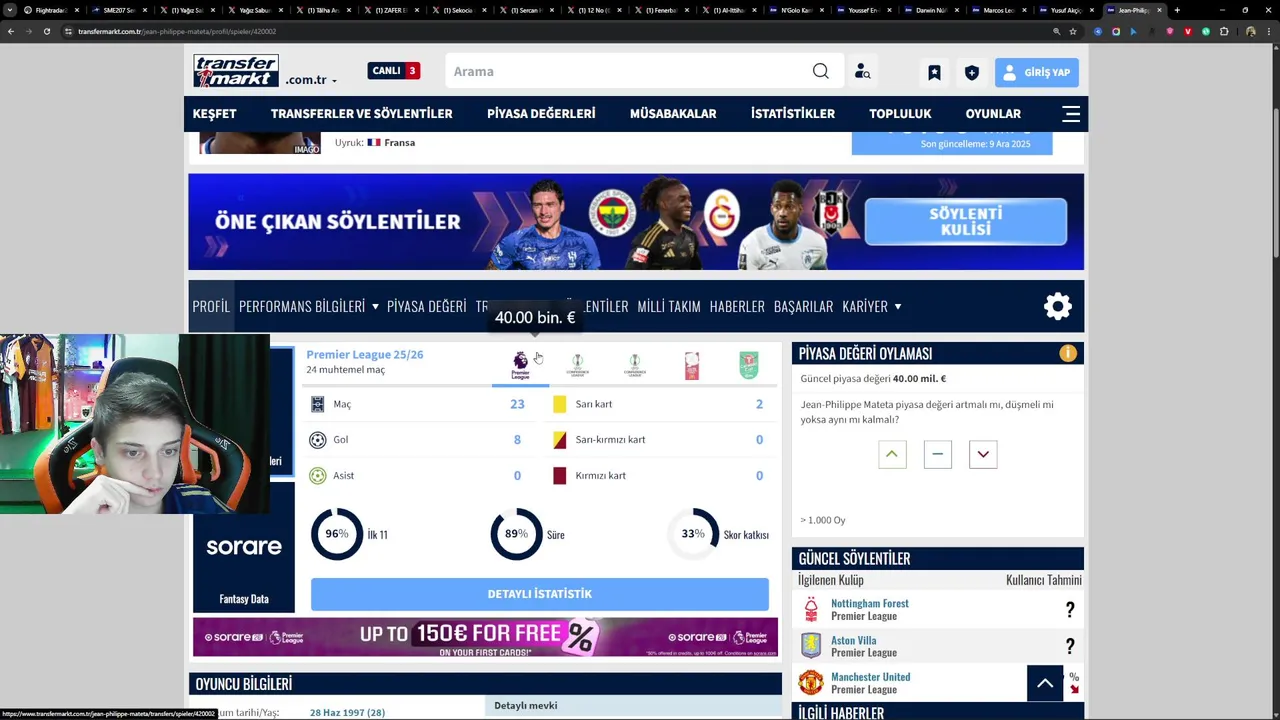Select the red FA Cup logo

(691, 365)
